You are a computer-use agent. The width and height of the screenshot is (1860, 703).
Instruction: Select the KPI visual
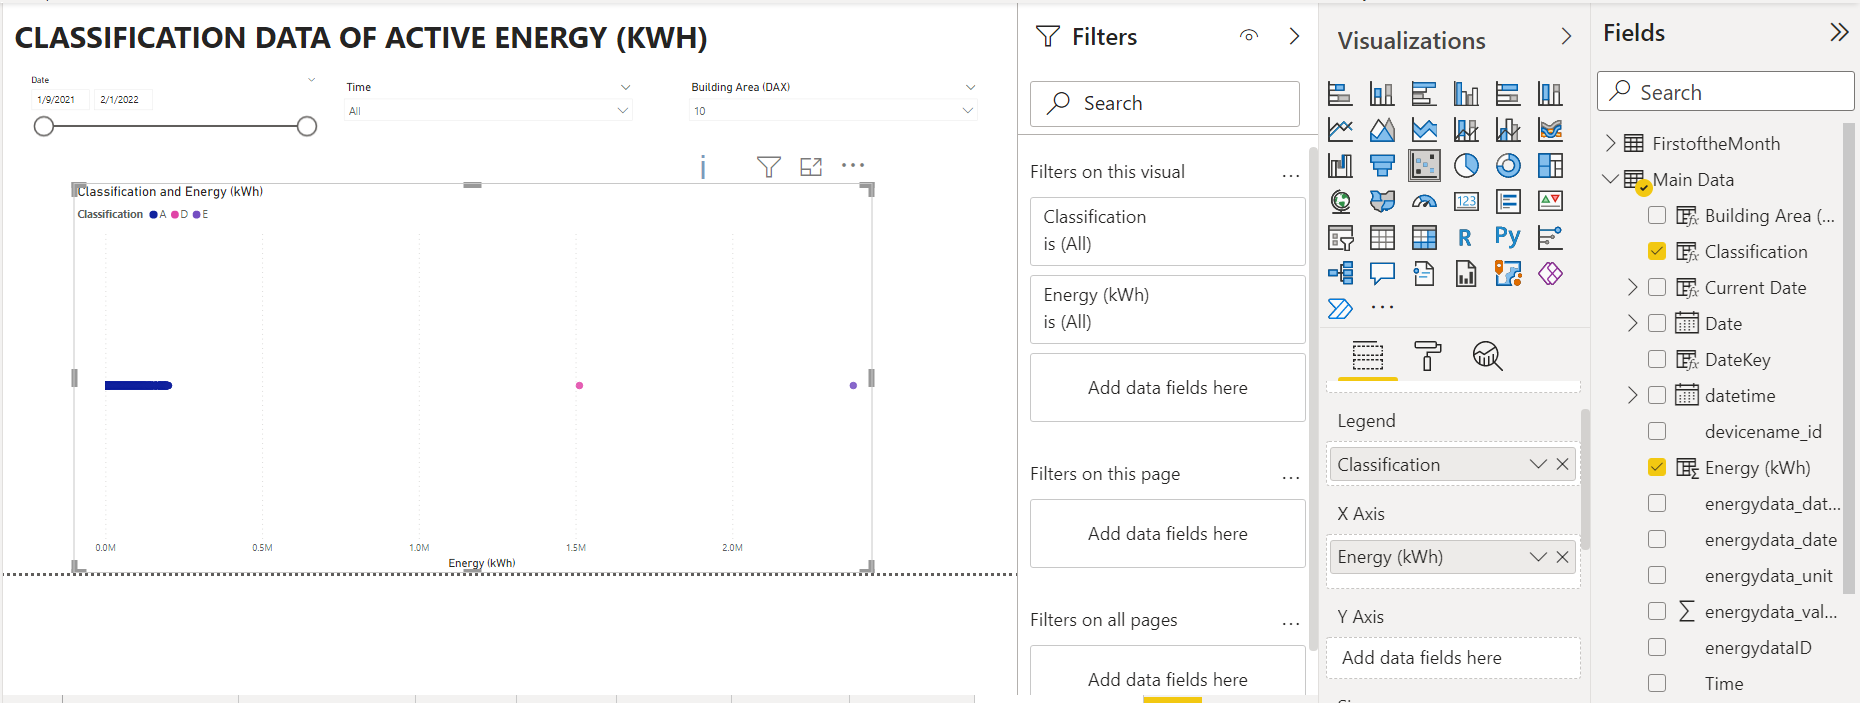click(x=1550, y=202)
